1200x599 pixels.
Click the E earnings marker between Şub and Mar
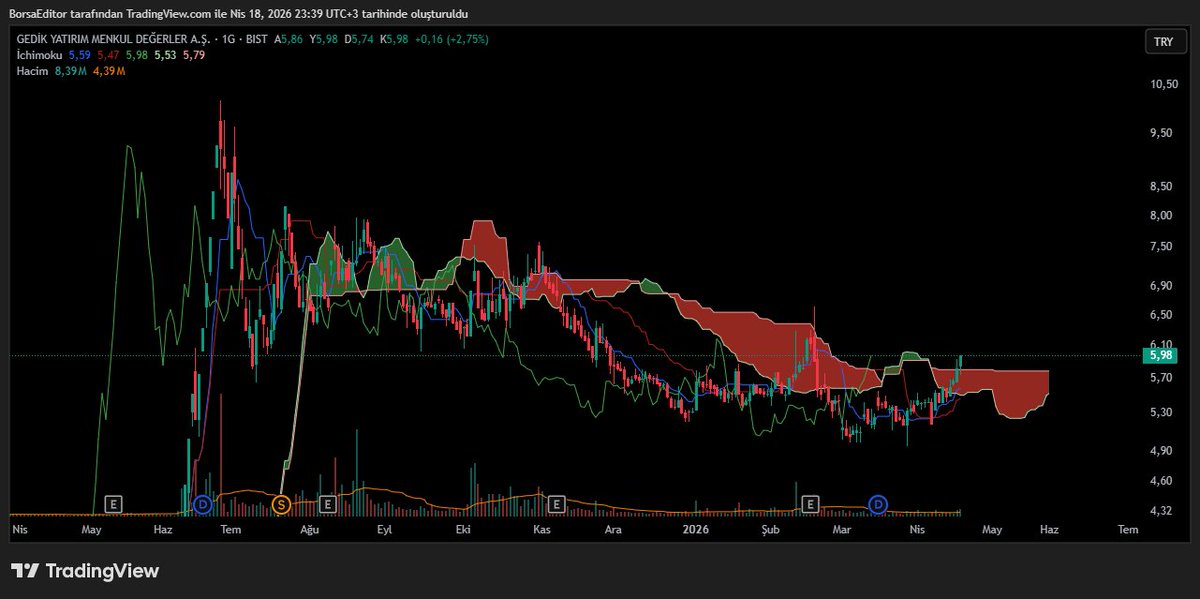(811, 503)
